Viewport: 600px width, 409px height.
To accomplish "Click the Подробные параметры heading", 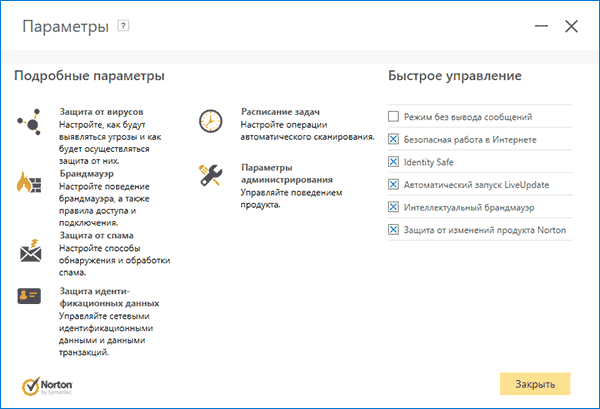I will click(90, 76).
